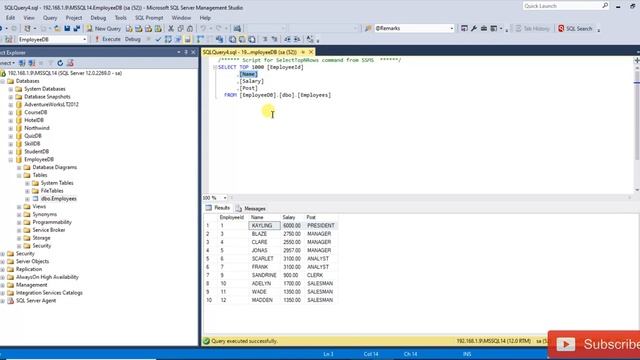Expand the System Databases folder
640x360 pixels.
11,89
